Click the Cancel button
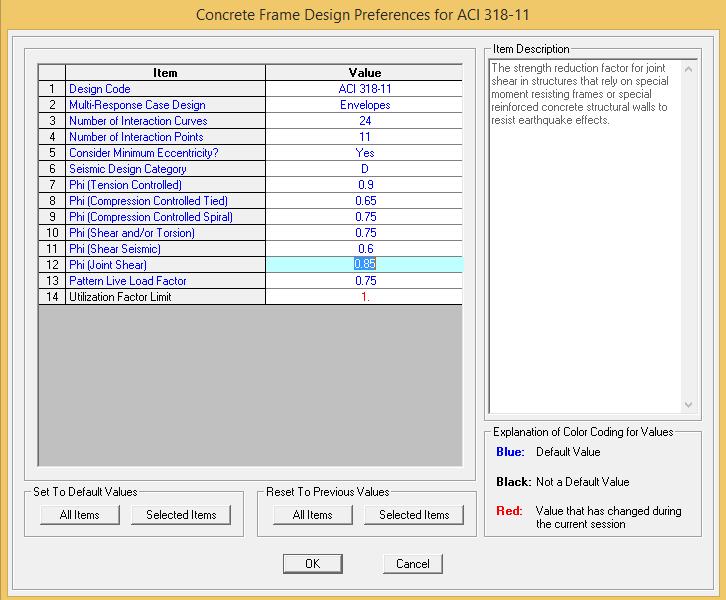 [x=413, y=563]
